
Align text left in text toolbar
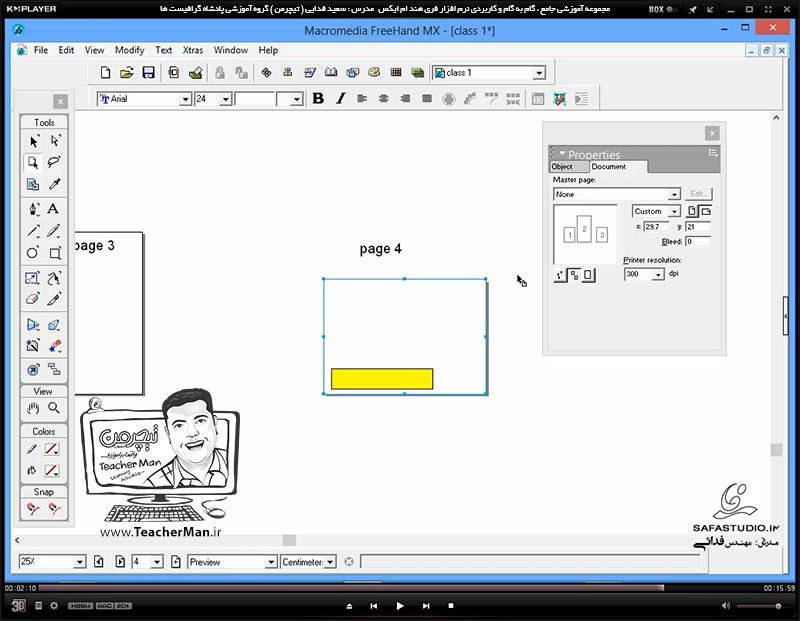362,98
